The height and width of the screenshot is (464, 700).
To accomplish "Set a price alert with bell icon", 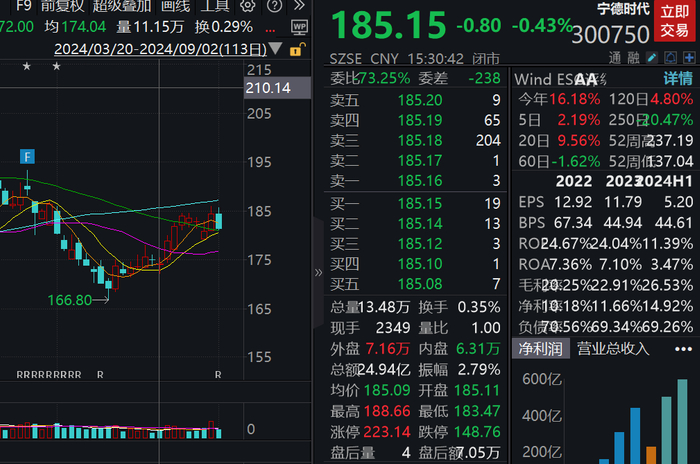I will point(671,58).
